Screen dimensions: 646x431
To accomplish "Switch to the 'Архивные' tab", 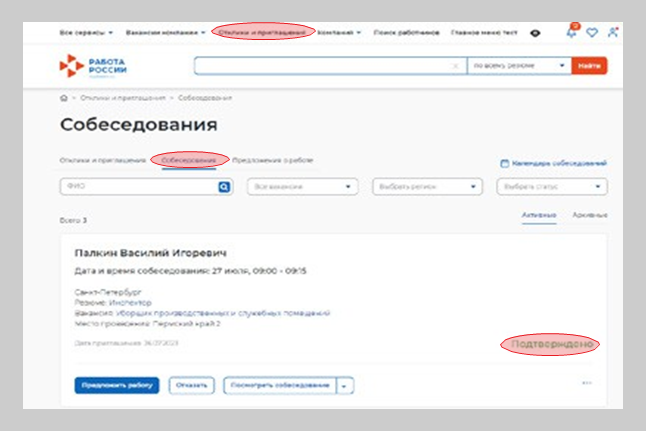I will tap(590, 215).
